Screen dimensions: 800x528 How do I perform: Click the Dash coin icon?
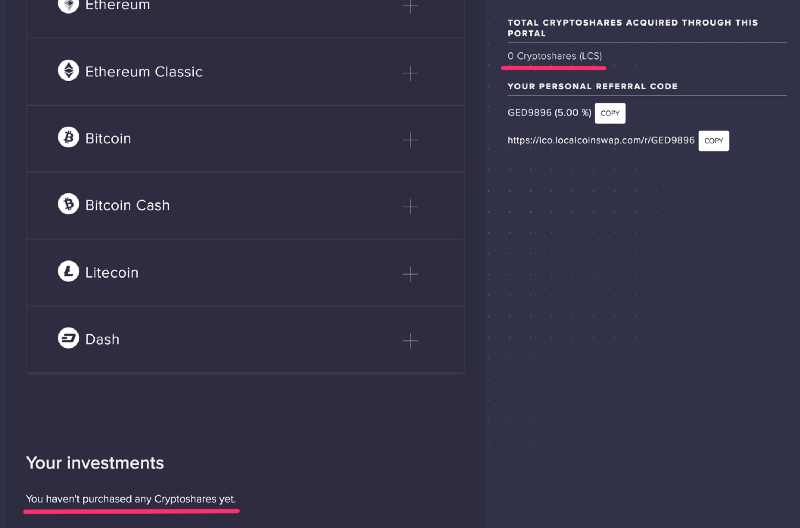pyautogui.click(x=68, y=338)
